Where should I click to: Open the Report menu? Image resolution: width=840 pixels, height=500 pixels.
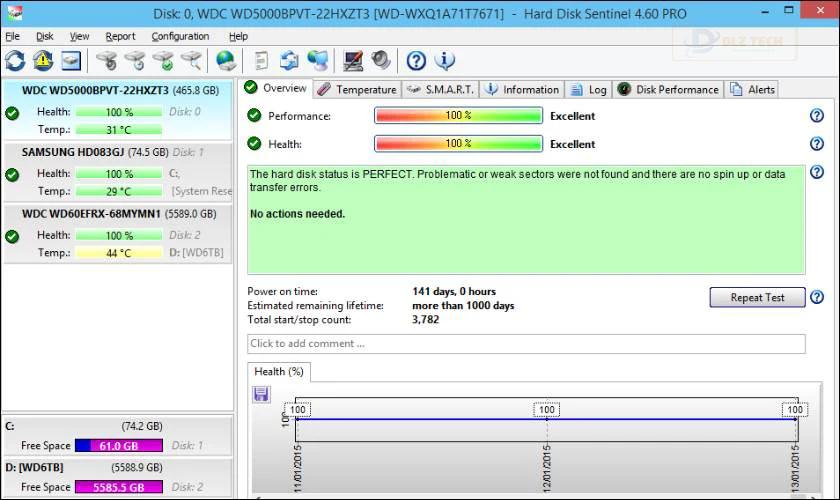(120, 36)
